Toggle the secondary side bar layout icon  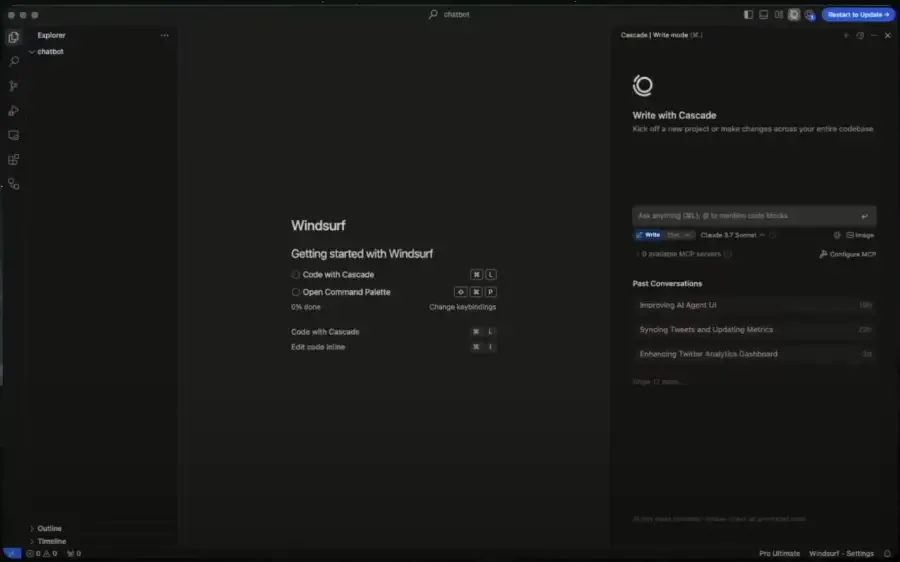778,15
